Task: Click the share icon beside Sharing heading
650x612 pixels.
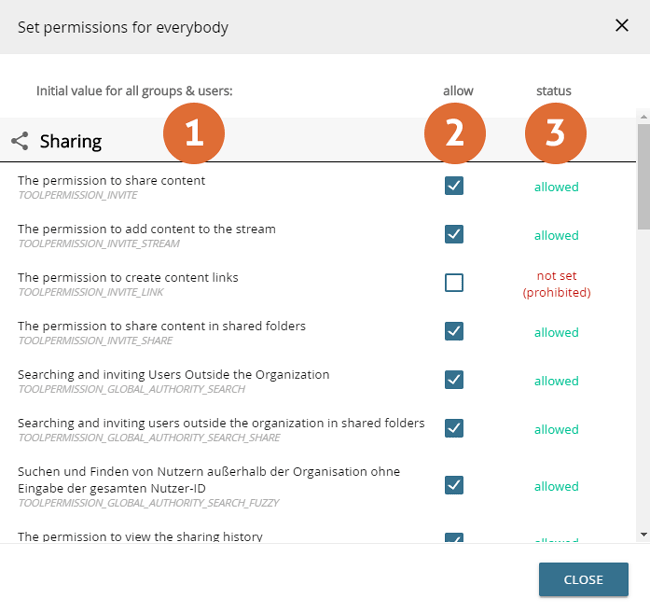Action: click(x=19, y=141)
